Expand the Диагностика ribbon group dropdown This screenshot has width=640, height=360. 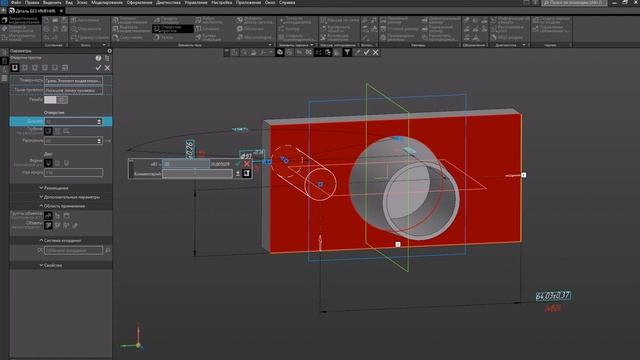click(524, 45)
